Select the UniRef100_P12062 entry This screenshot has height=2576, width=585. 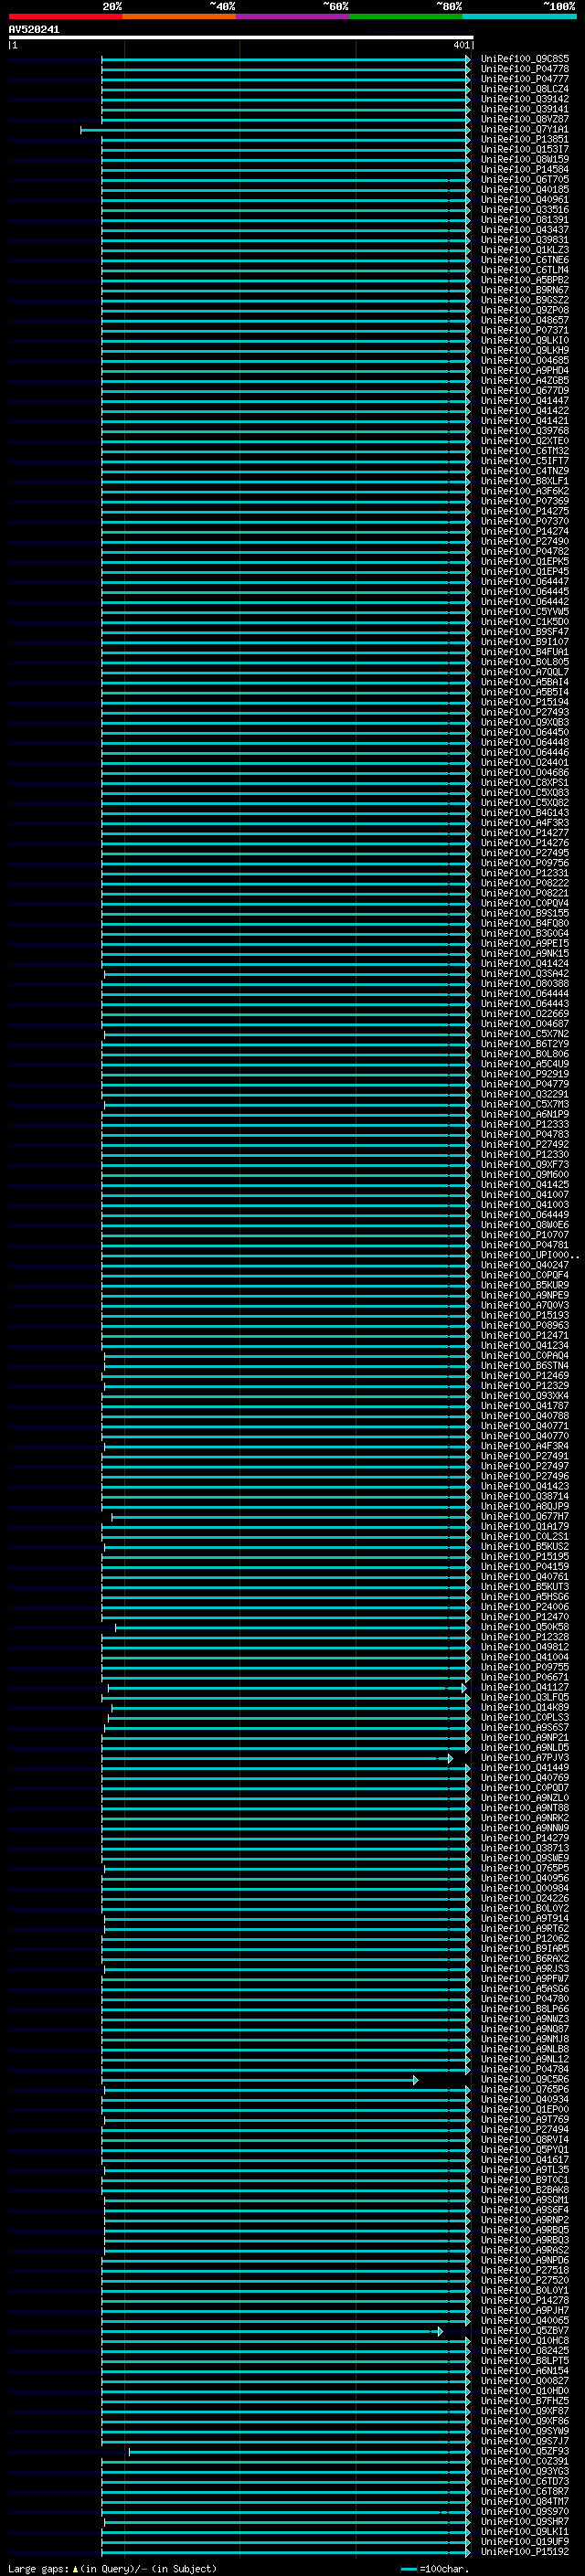(x=524, y=1938)
